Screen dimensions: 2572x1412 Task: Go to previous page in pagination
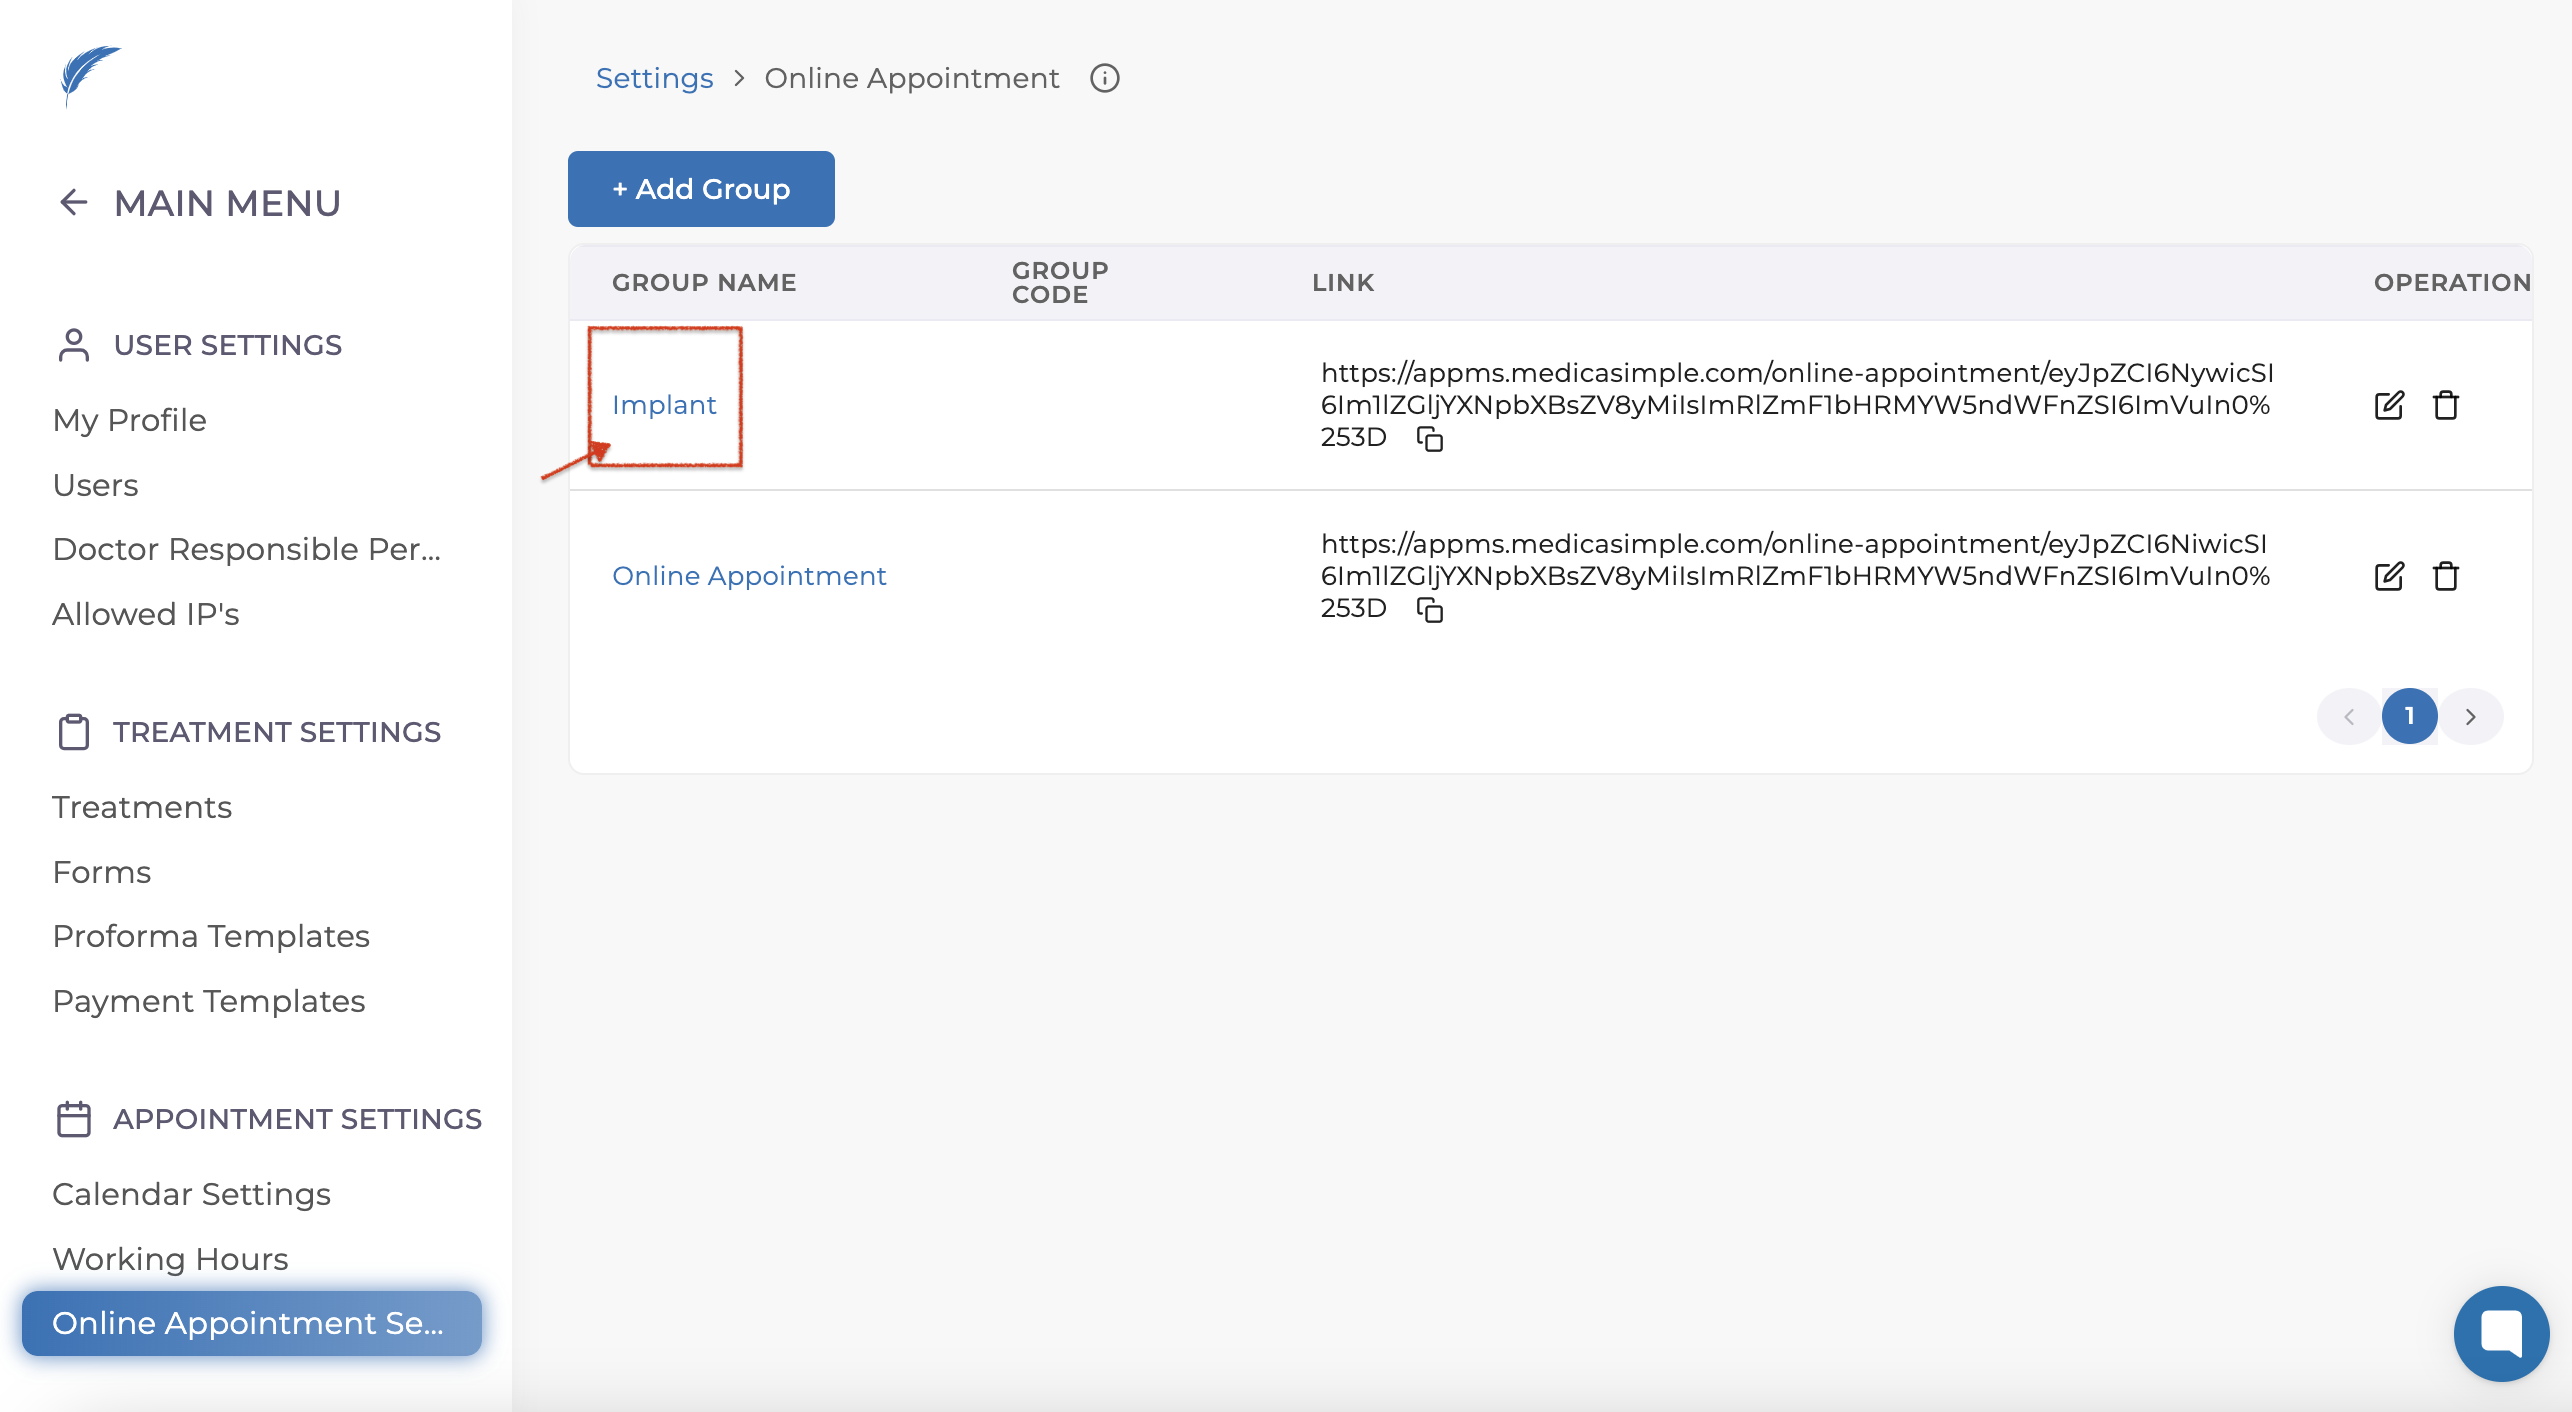click(x=2348, y=716)
